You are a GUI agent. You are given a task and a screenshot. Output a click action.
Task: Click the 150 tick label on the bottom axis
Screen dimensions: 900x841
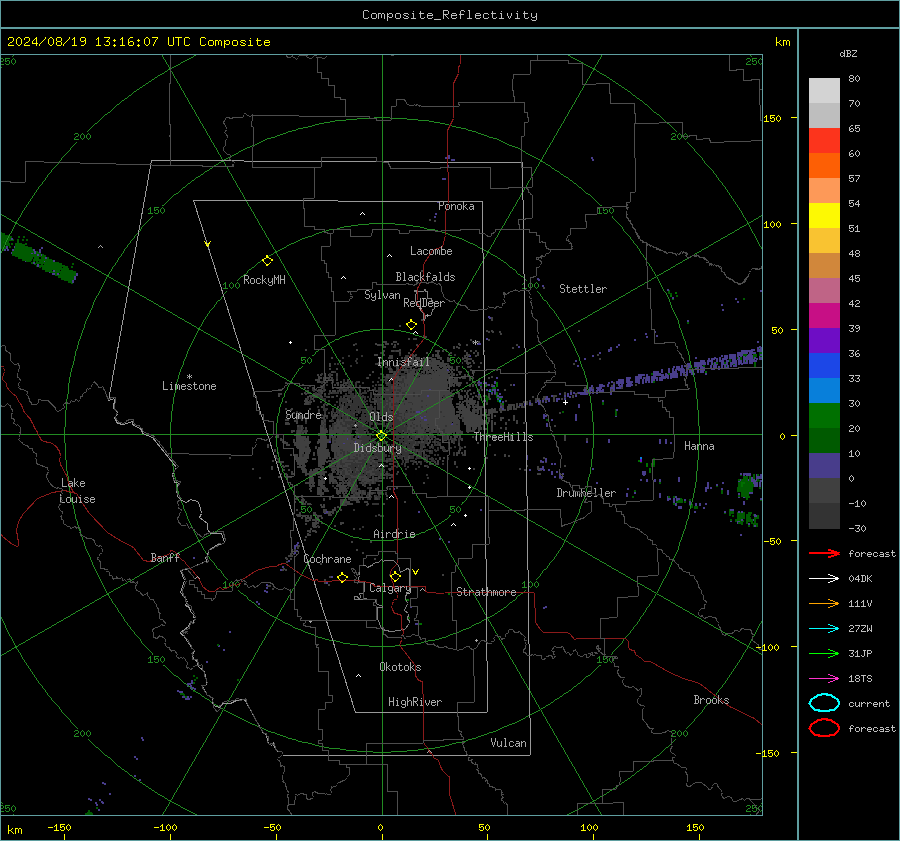[695, 827]
